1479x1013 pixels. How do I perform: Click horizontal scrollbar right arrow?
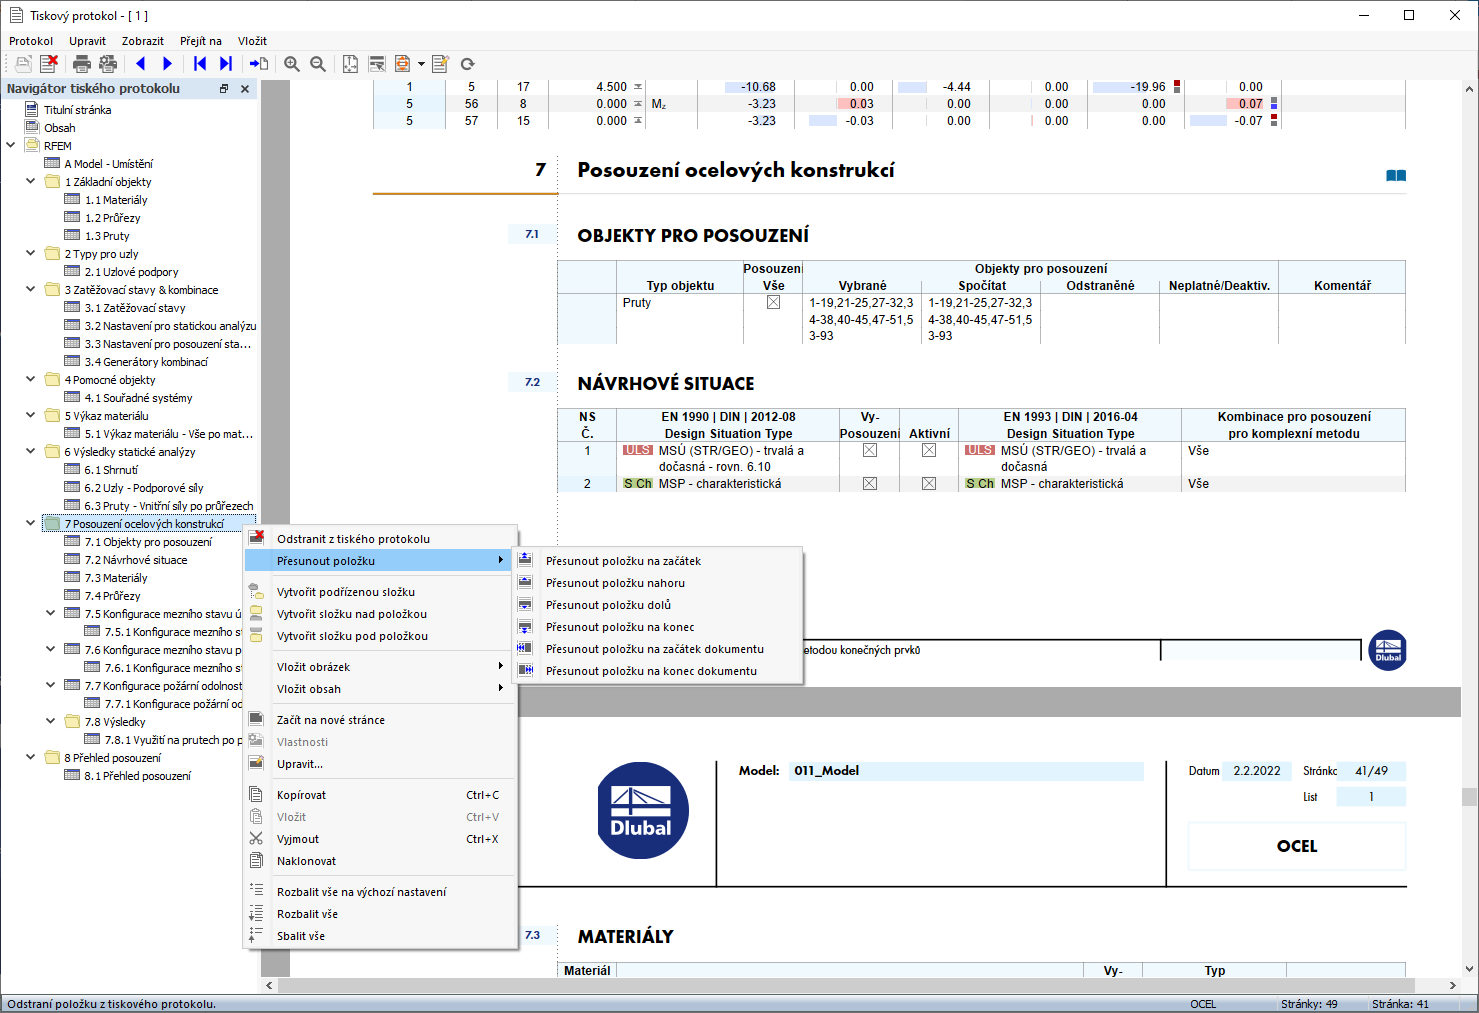(1452, 986)
